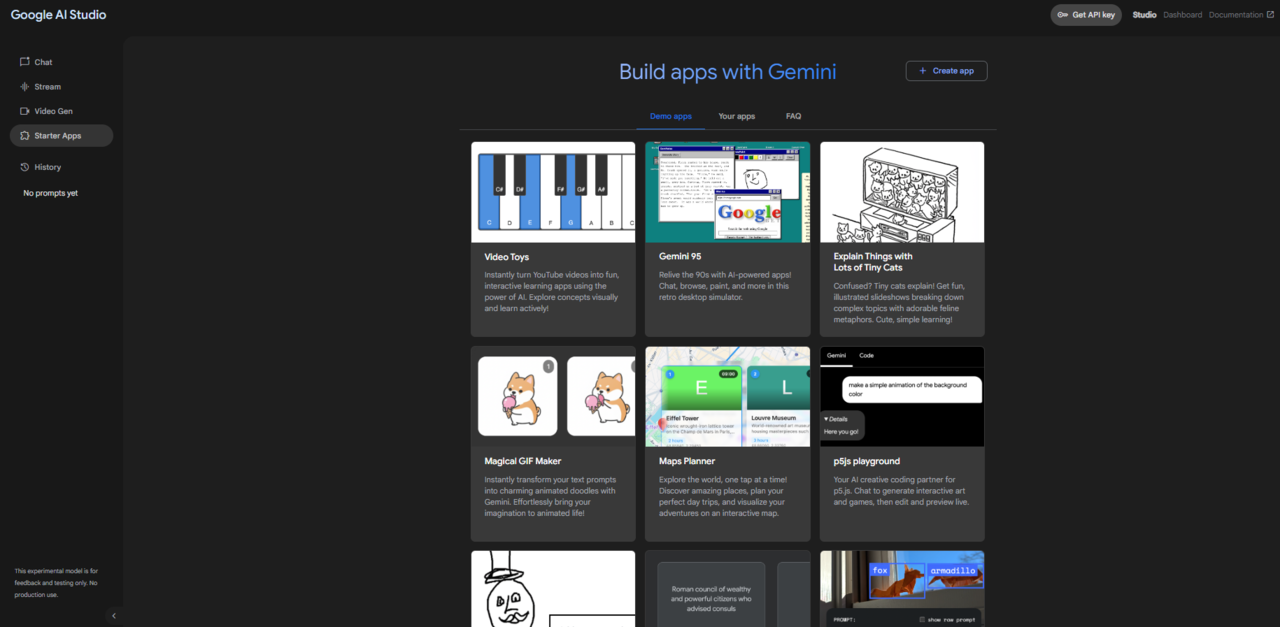The height and width of the screenshot is (627, 1280).
Task: Click the experimental model disclaimer text
Action: pyautogui.click(x=56, y=583)
